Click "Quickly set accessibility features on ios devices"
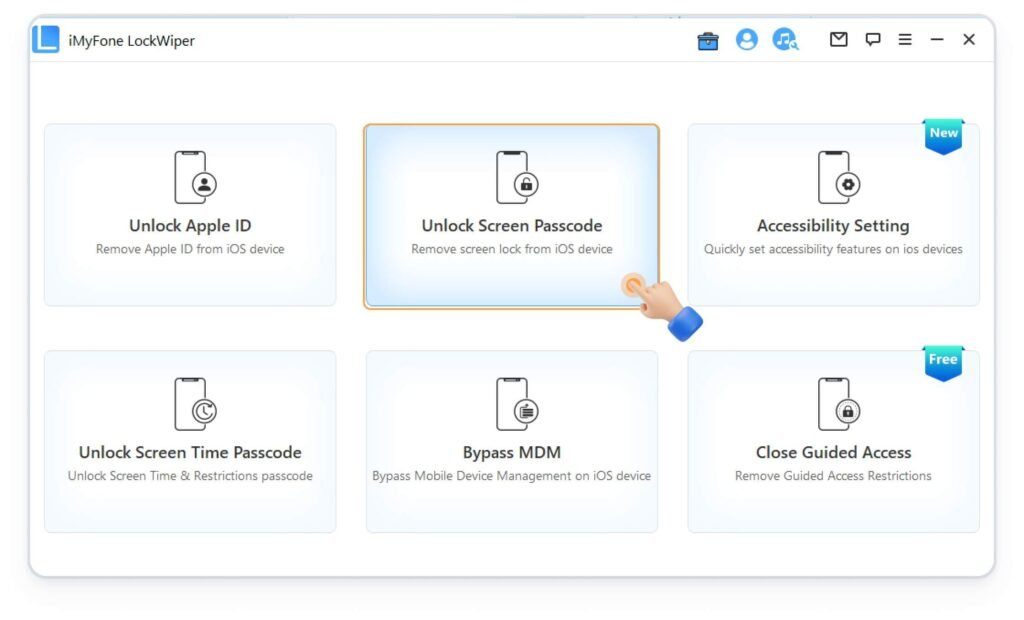Screen dimensions: 1024x620 833,250
